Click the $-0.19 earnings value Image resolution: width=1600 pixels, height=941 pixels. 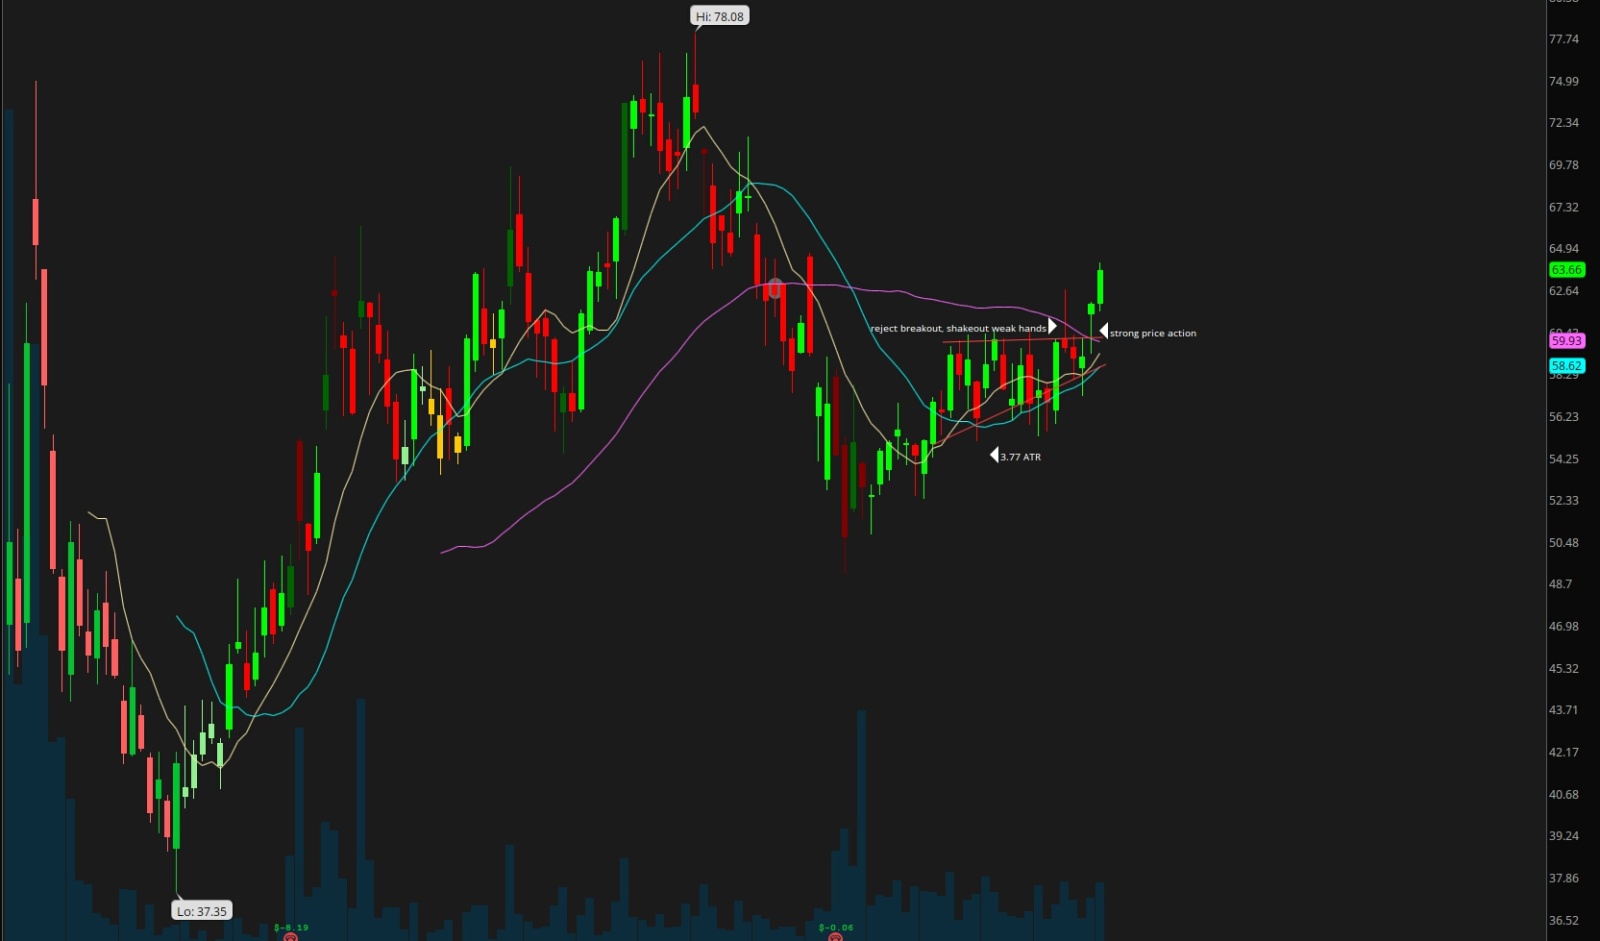tap(291, 927)
